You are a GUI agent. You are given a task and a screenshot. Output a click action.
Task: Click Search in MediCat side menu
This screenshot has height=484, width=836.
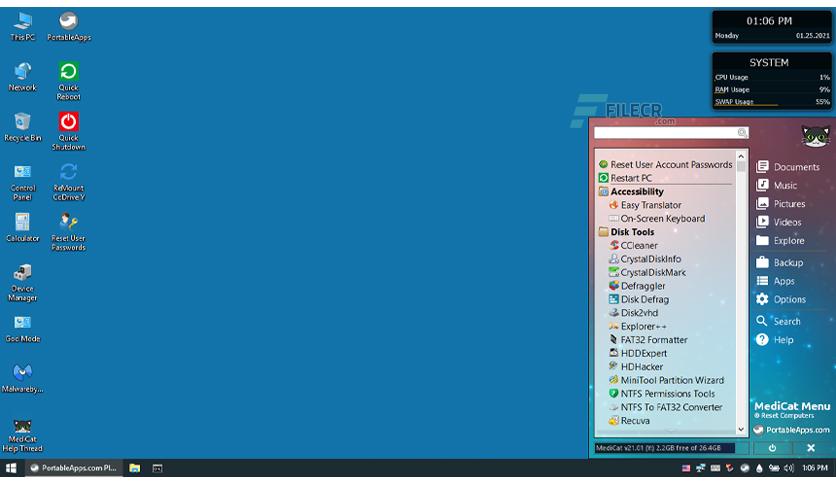(778, 321)
